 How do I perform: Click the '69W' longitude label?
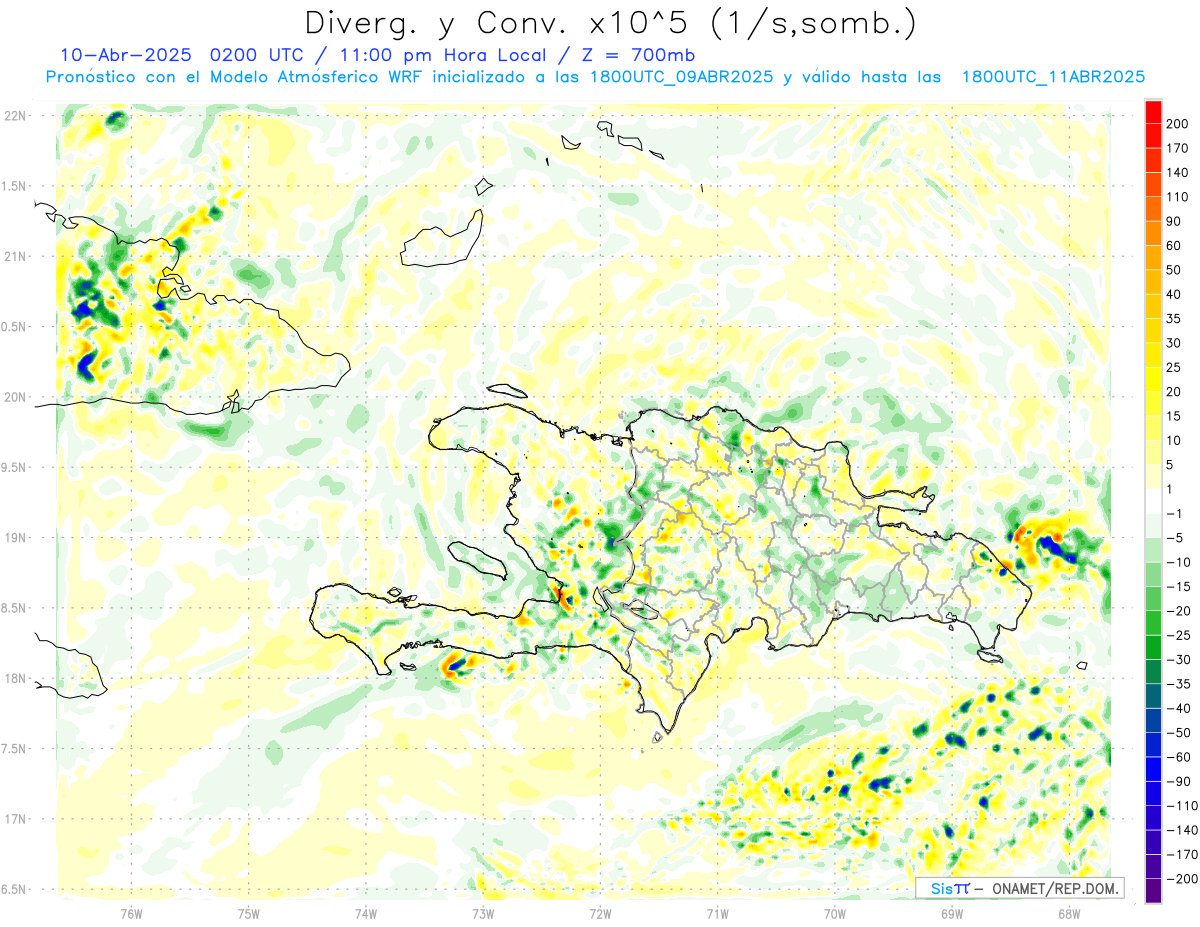tap(952, 912)
